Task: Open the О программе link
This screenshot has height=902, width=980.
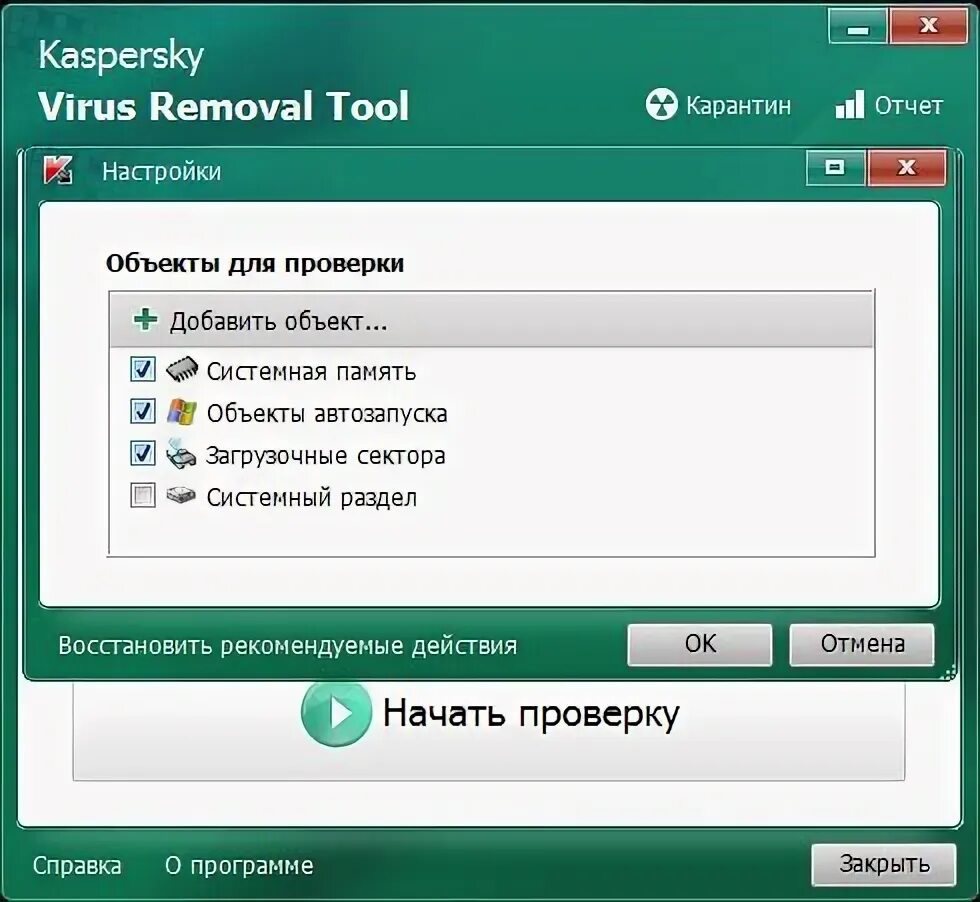Action: click(239, 866)
